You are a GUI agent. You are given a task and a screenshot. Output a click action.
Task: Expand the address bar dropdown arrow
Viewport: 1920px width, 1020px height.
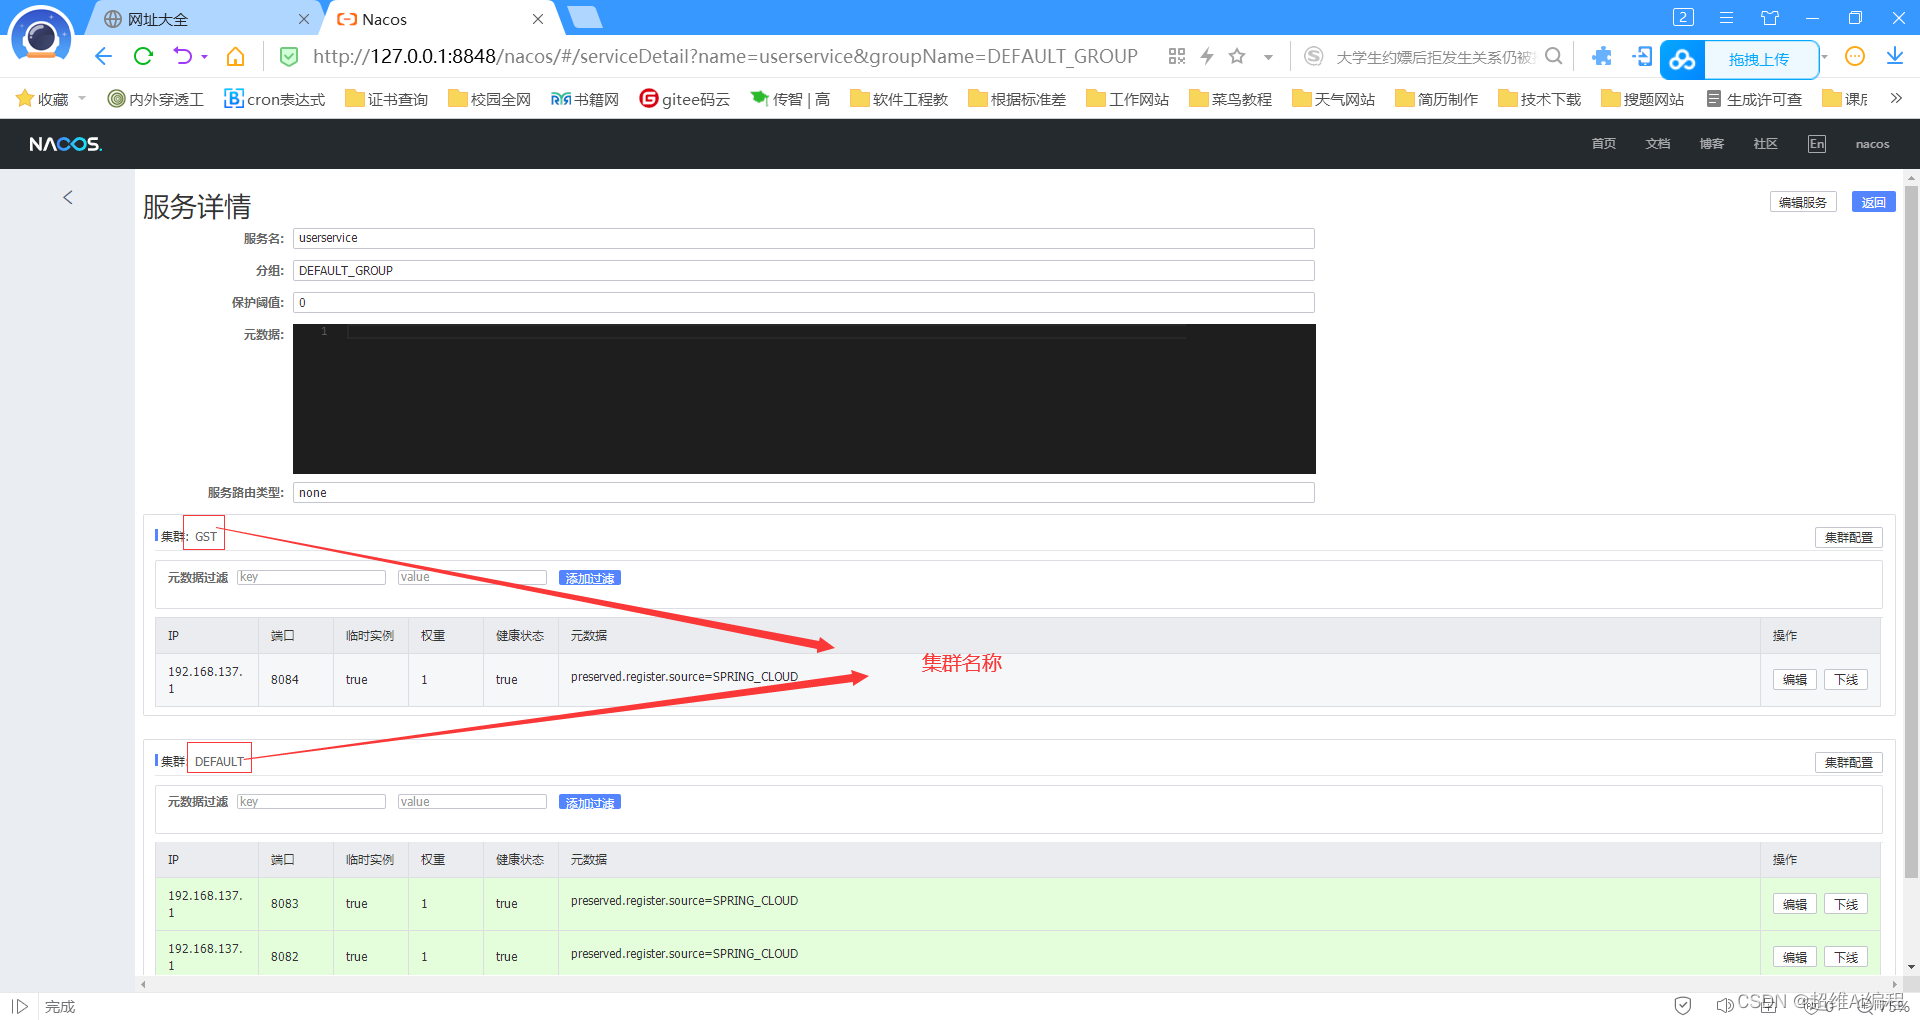coord(1268,57)
